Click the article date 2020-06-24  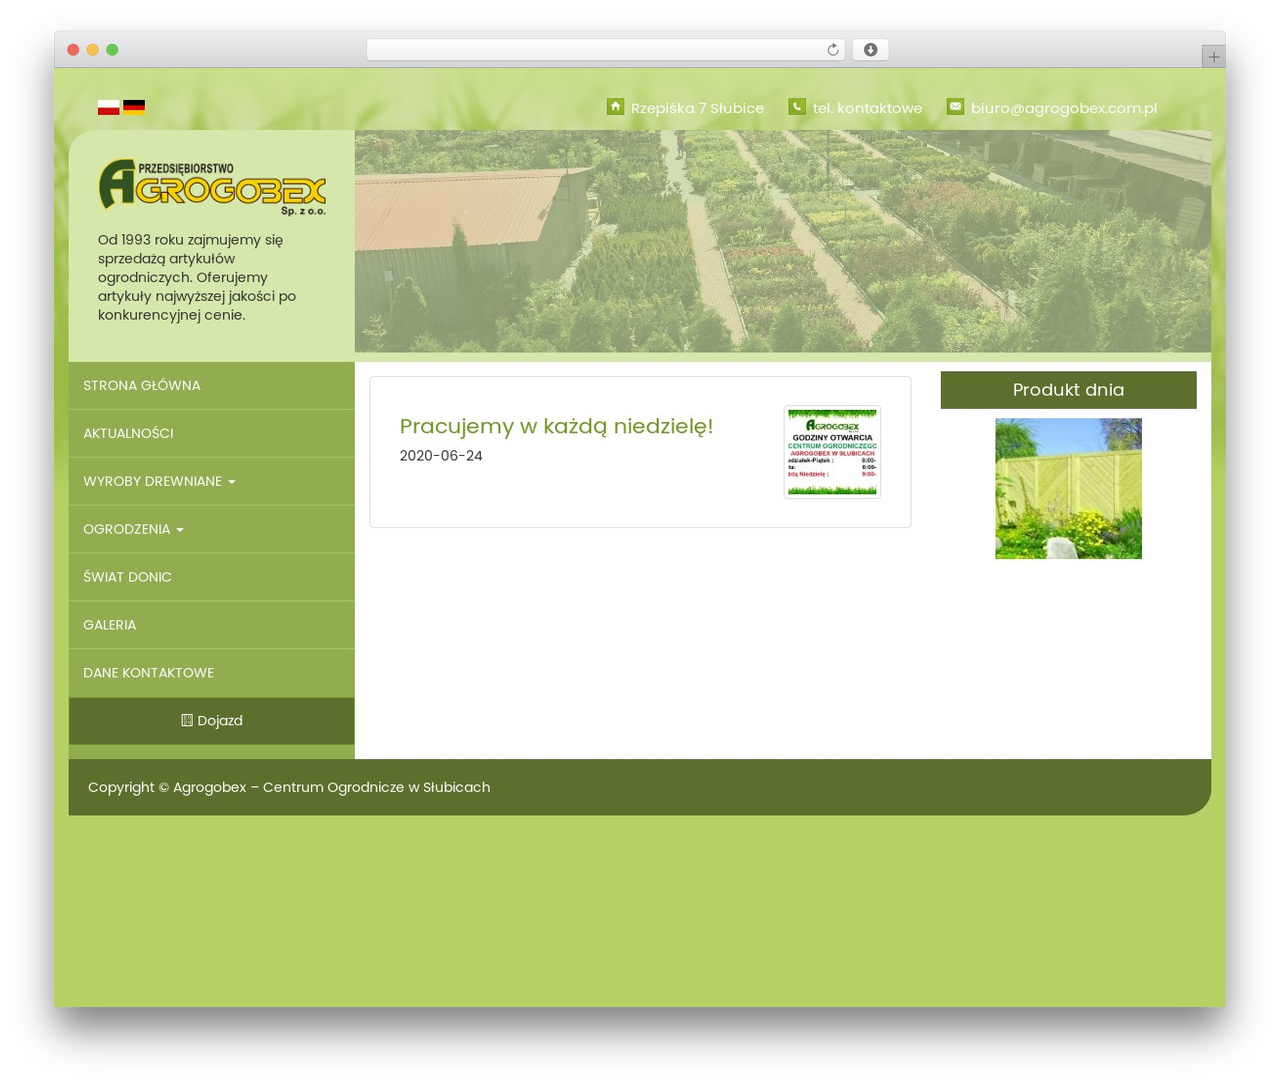[x=441, y=456]
